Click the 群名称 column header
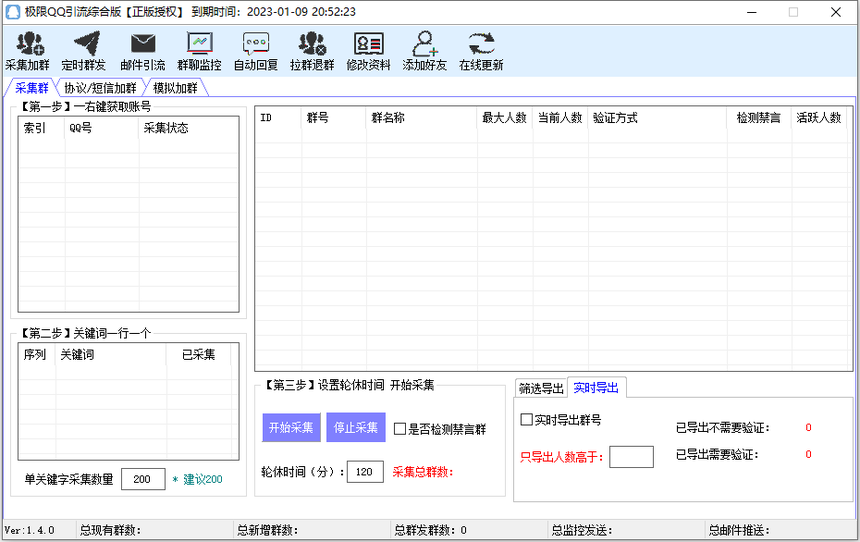The image size is (860, 542). click(421, 118)
